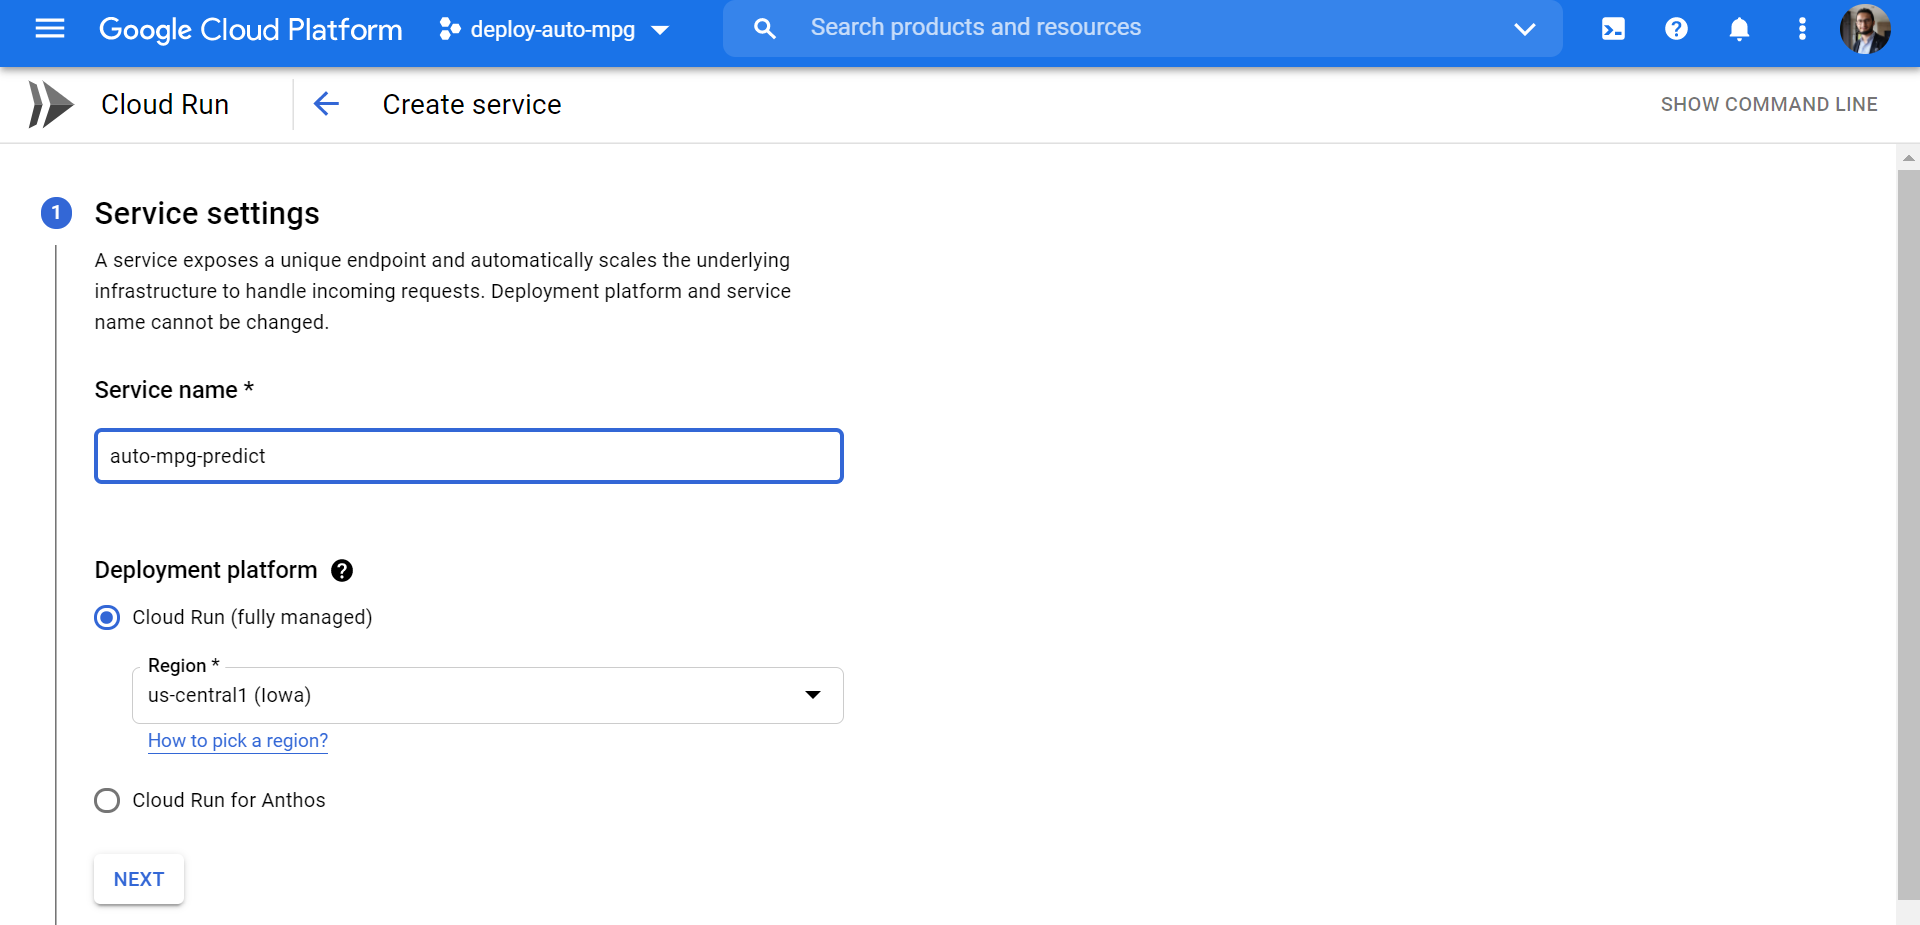The image size is (1920, 925).
Task: Click the Cloud Run product logo icon
Action: click(x=51, y=104)
